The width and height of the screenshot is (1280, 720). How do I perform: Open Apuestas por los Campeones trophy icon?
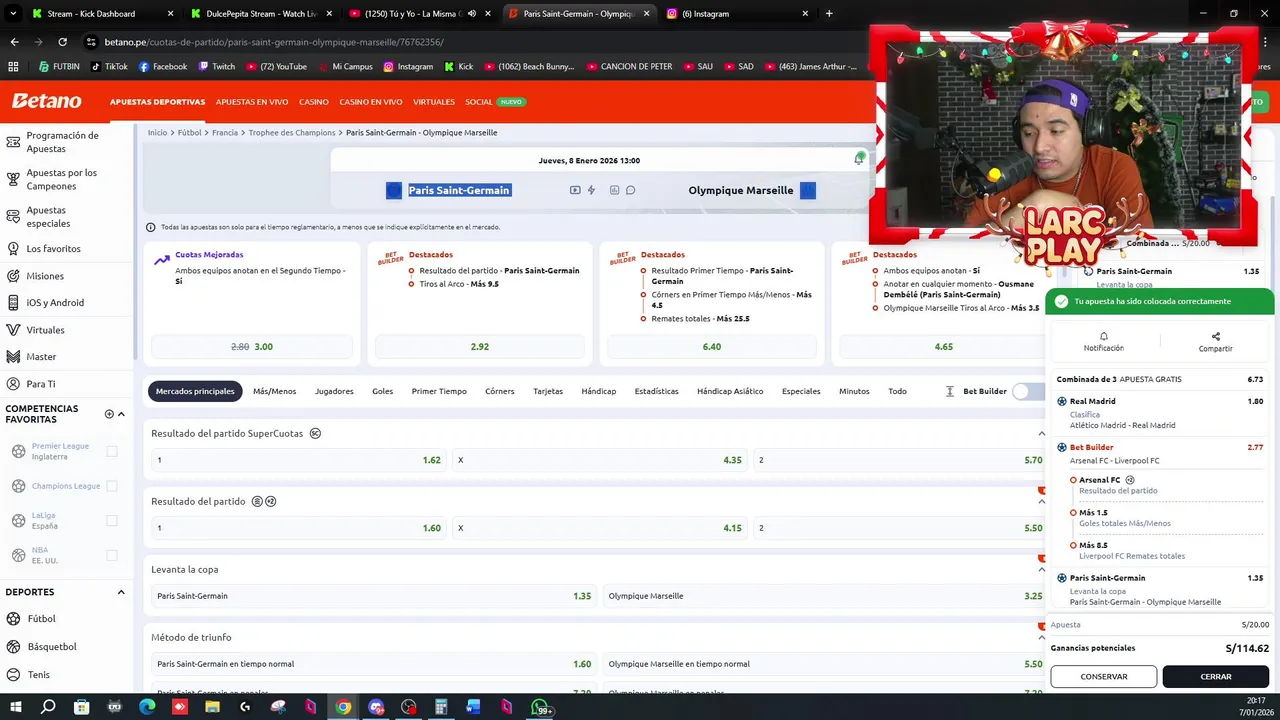tap(13, 179)
